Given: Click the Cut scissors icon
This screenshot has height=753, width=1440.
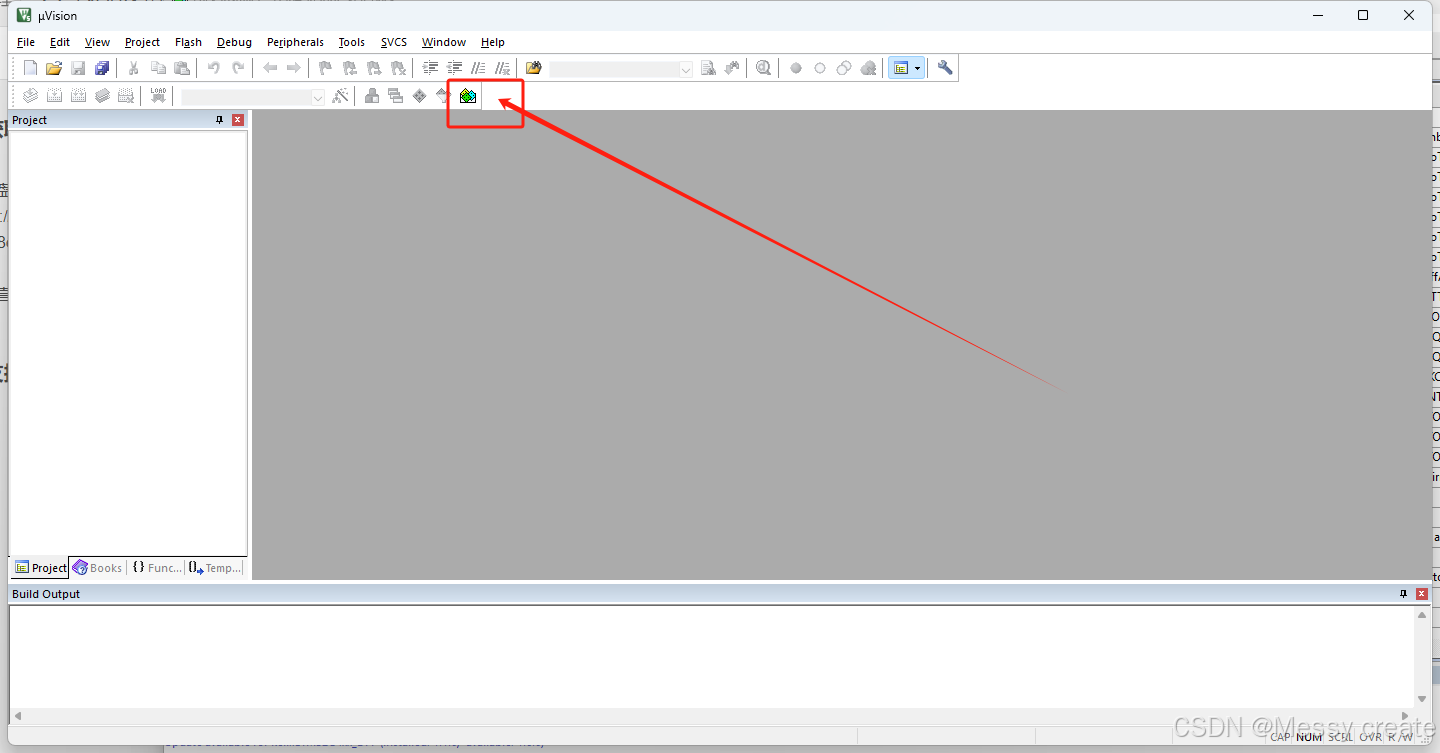Looking at the screenshot, I should click(133, 68).
